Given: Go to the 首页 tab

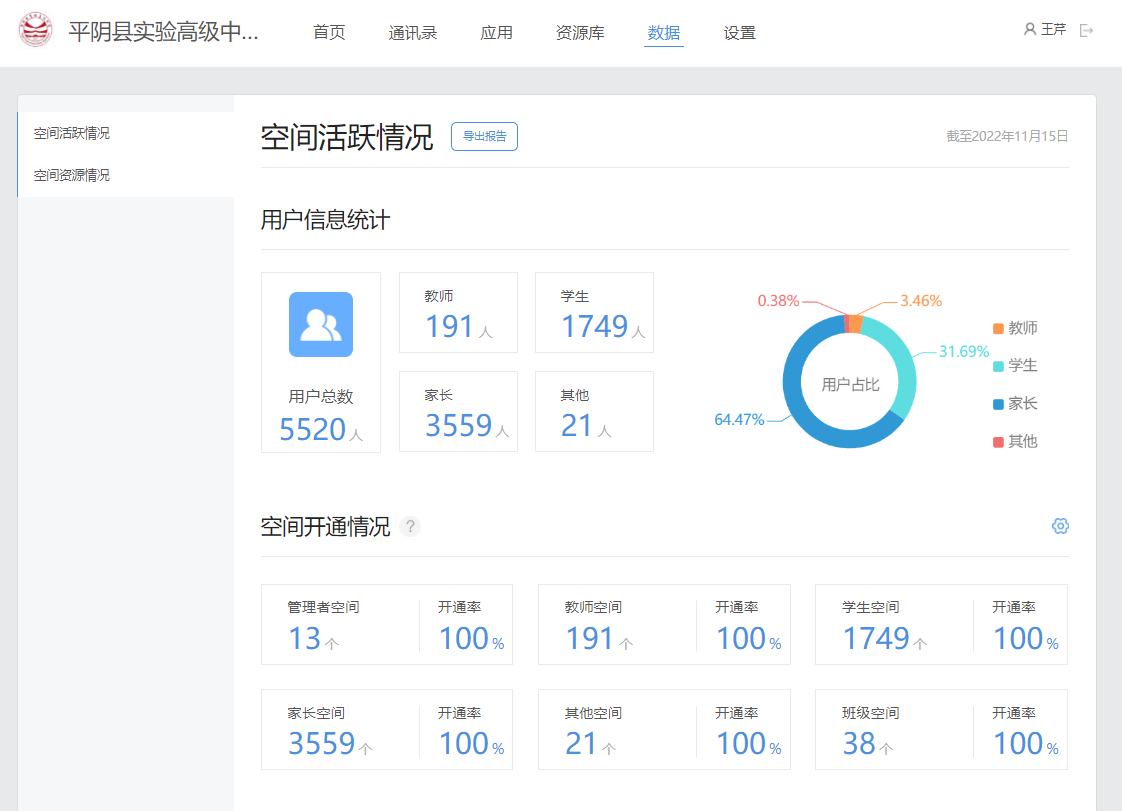Looking at the screenshot, I should (329, 33).
